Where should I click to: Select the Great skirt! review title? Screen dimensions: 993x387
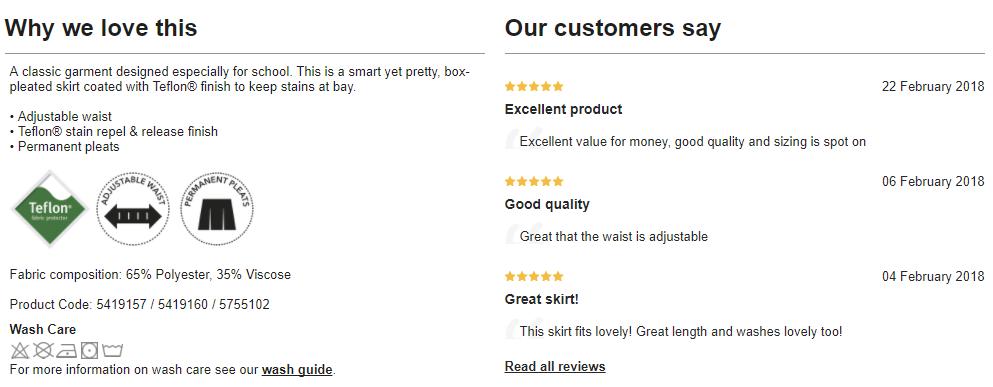click(541, 299)
